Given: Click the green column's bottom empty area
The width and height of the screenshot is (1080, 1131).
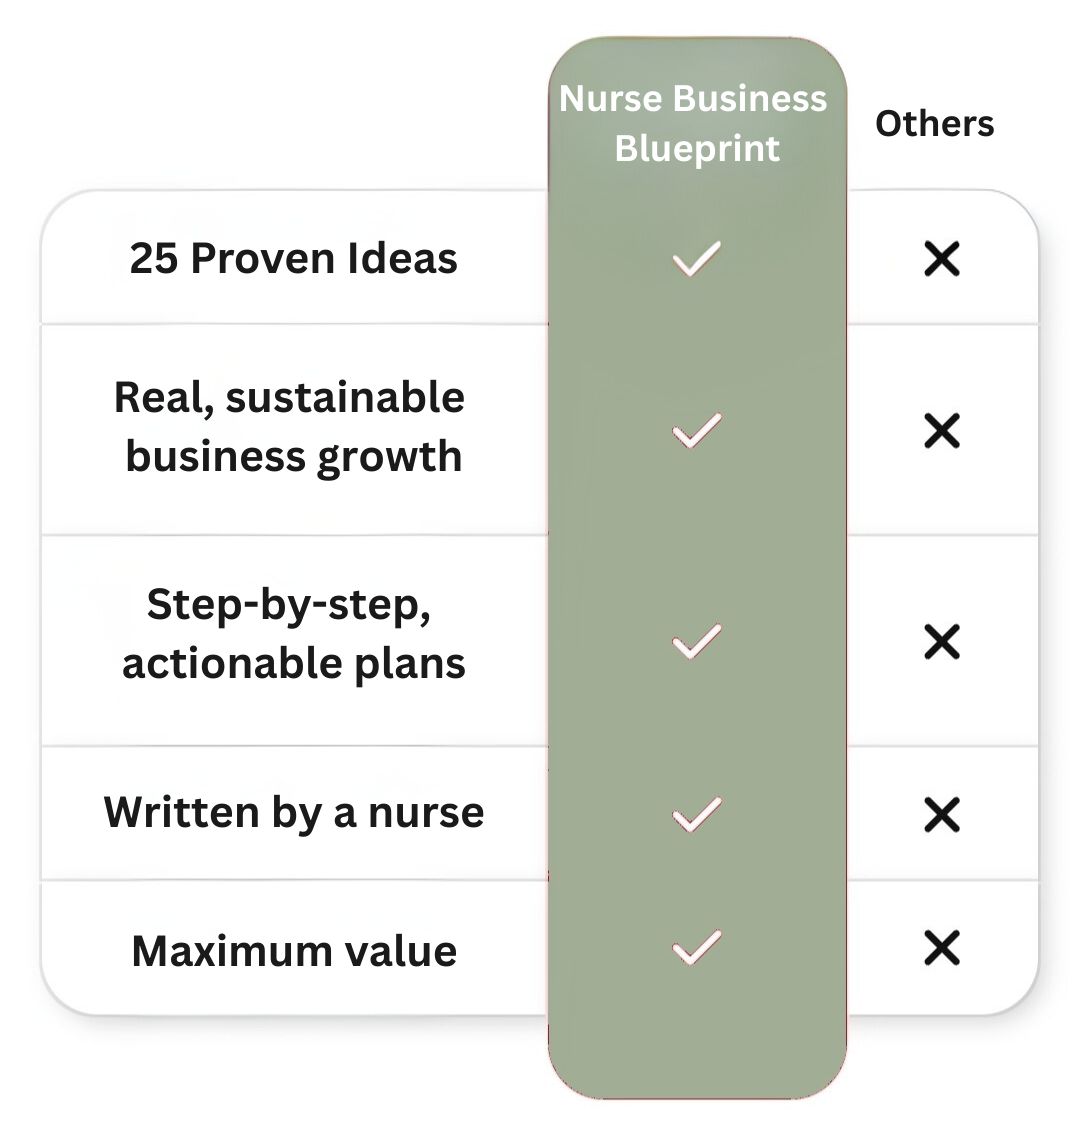Looking at the screenshot, I should [x=697, y=1050].
